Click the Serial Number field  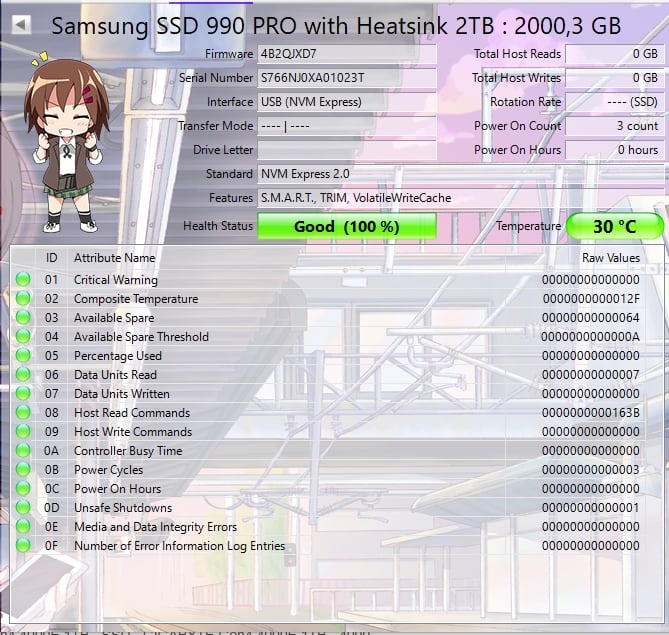[346, 78]
